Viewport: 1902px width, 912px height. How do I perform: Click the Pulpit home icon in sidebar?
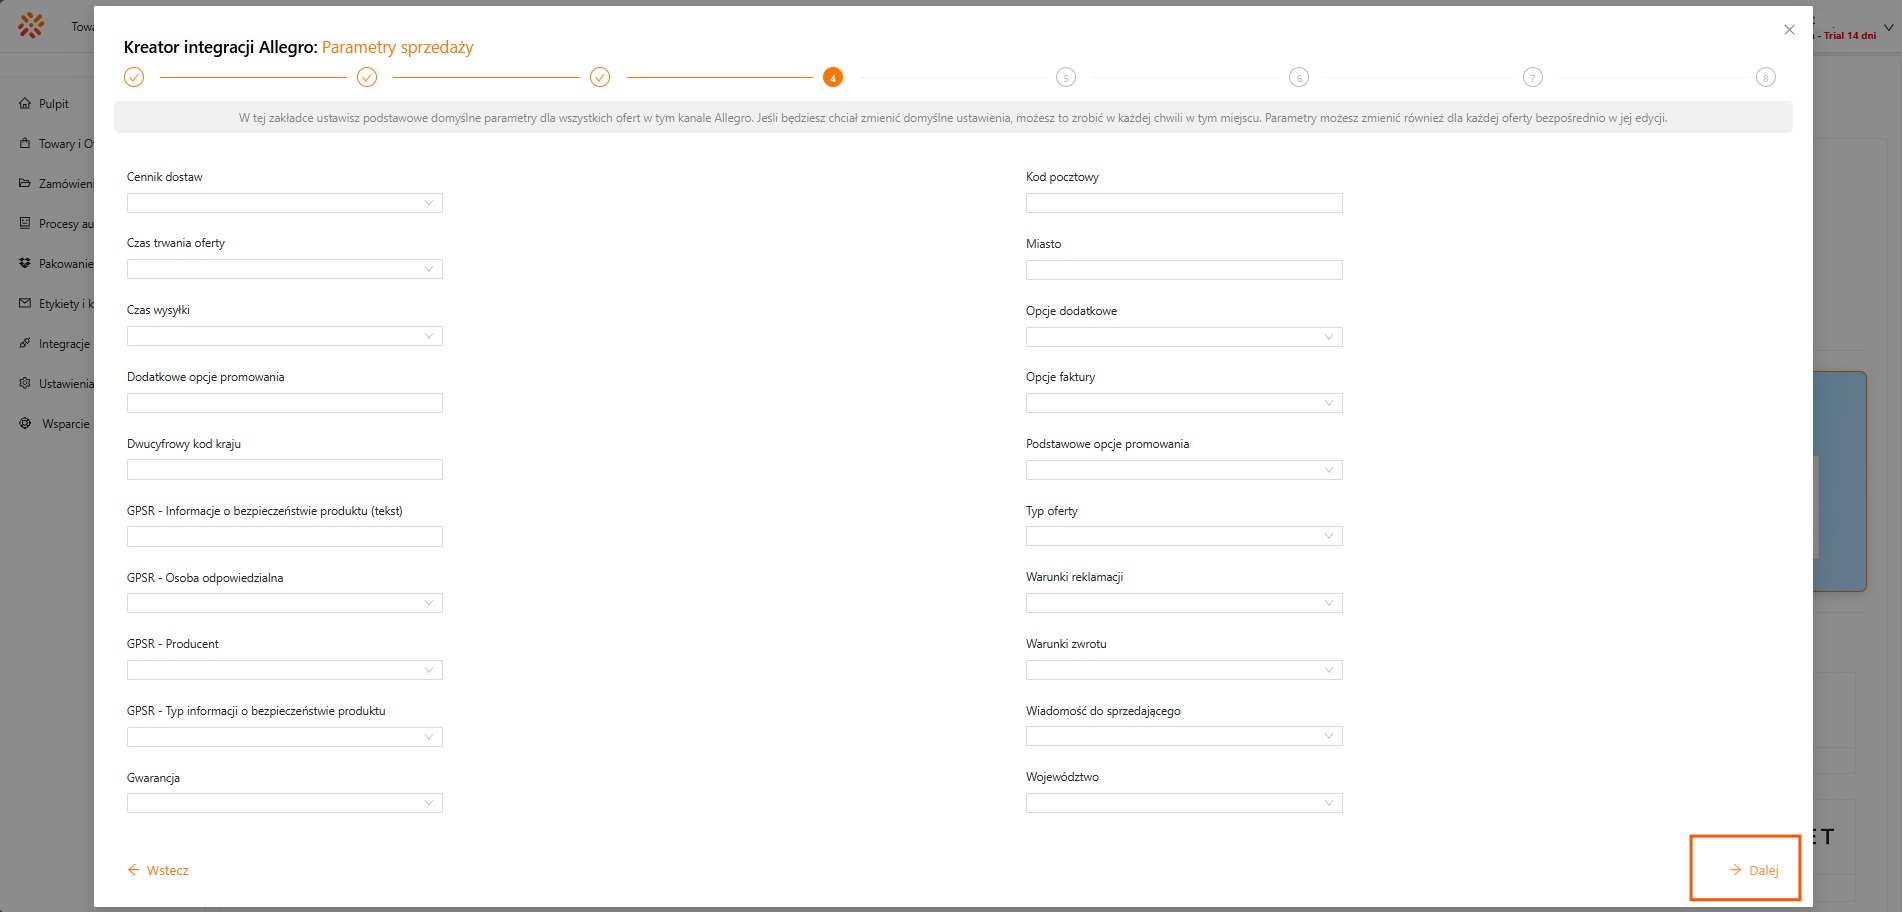click(x=25, y=103)
